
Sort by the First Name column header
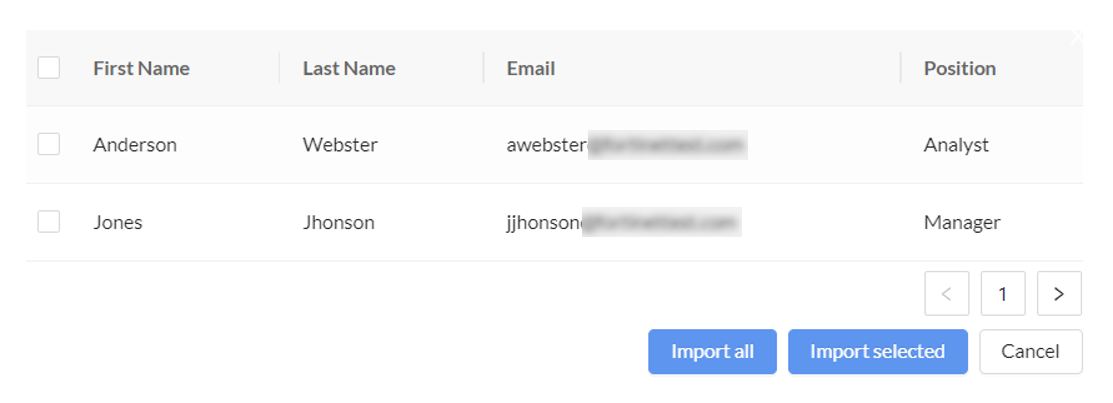click(141, 69)
